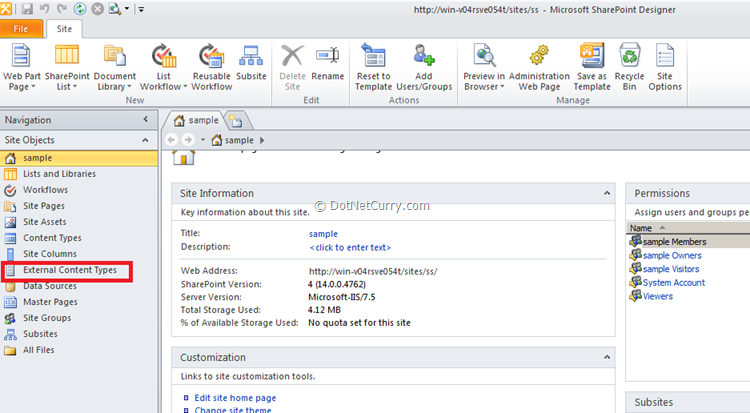The width and height of the screenshot is (750, 413).
Task: Open the Recycle Bin
Action: [x=629, y=67]
